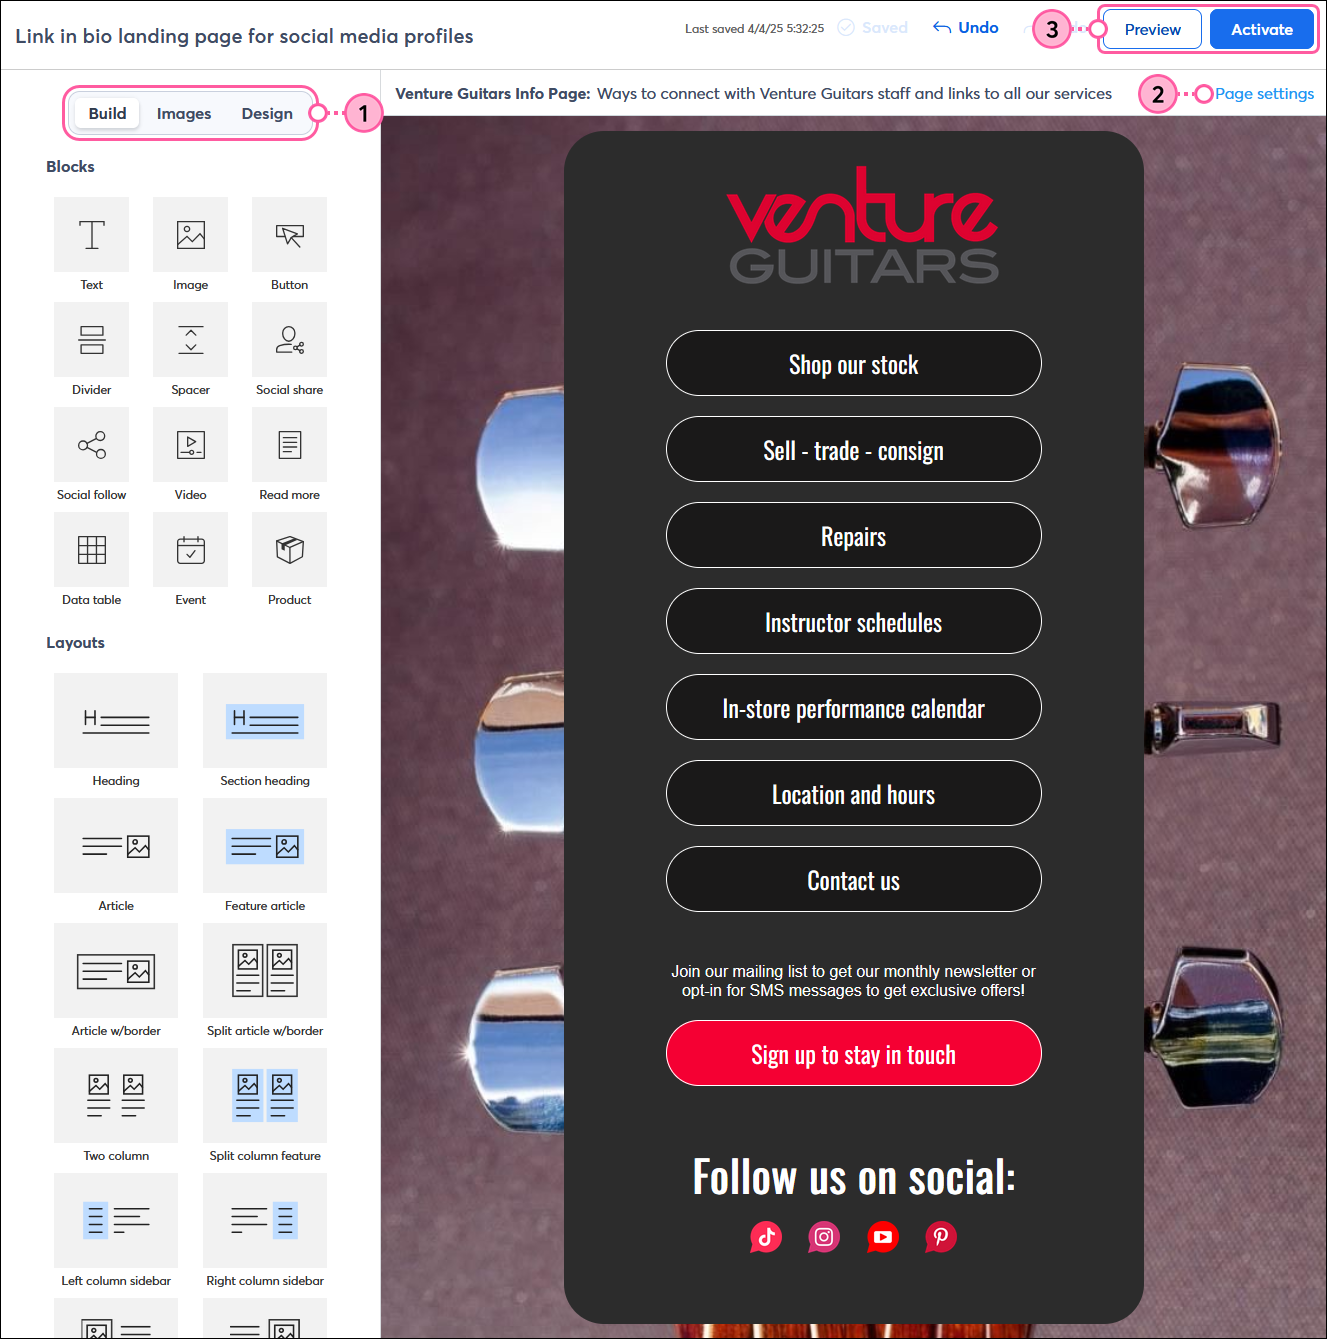This screenshot has height=1339, width=1327.
Task: Select the Video block icon
Action: 190,445
